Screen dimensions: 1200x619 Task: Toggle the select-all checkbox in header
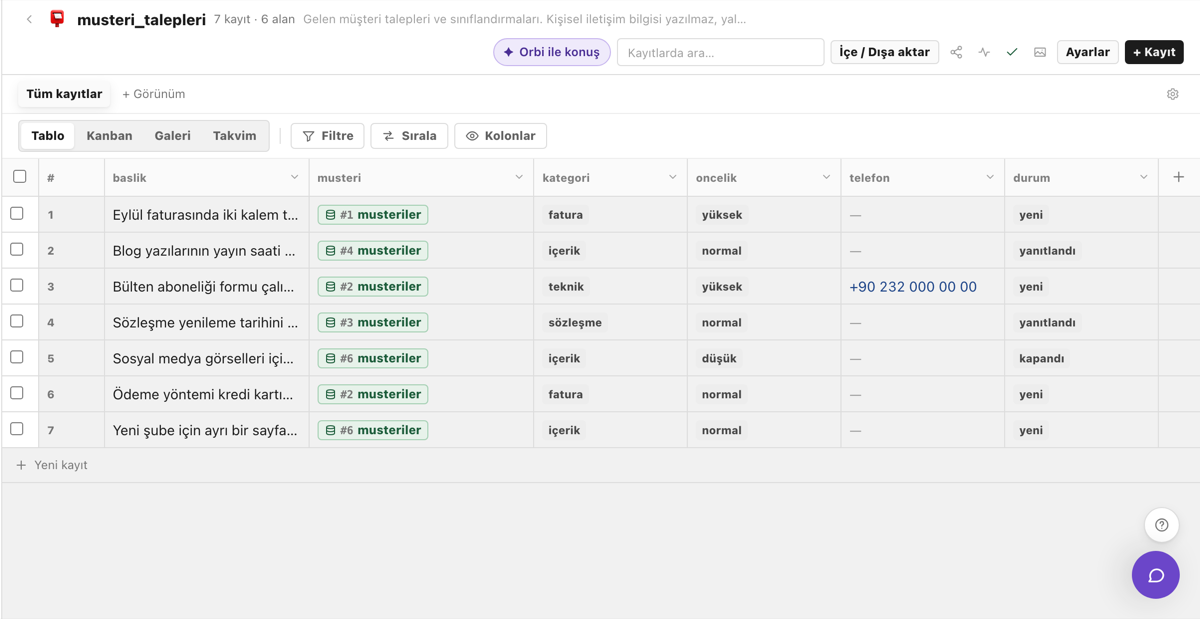[19, 177]
